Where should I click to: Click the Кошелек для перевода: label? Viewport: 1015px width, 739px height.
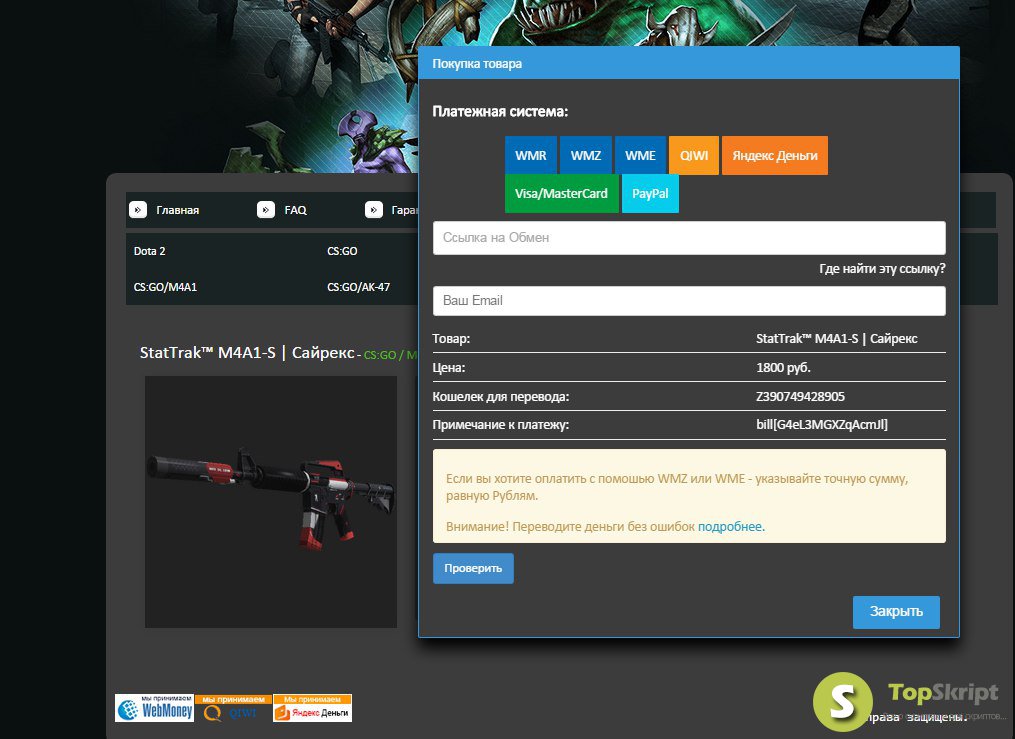(x=501, y=396)
